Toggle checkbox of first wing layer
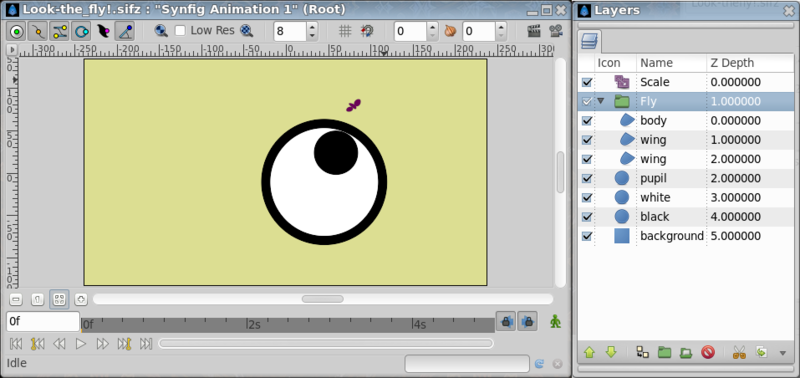800x378 pixels. (x=587, y=140)
